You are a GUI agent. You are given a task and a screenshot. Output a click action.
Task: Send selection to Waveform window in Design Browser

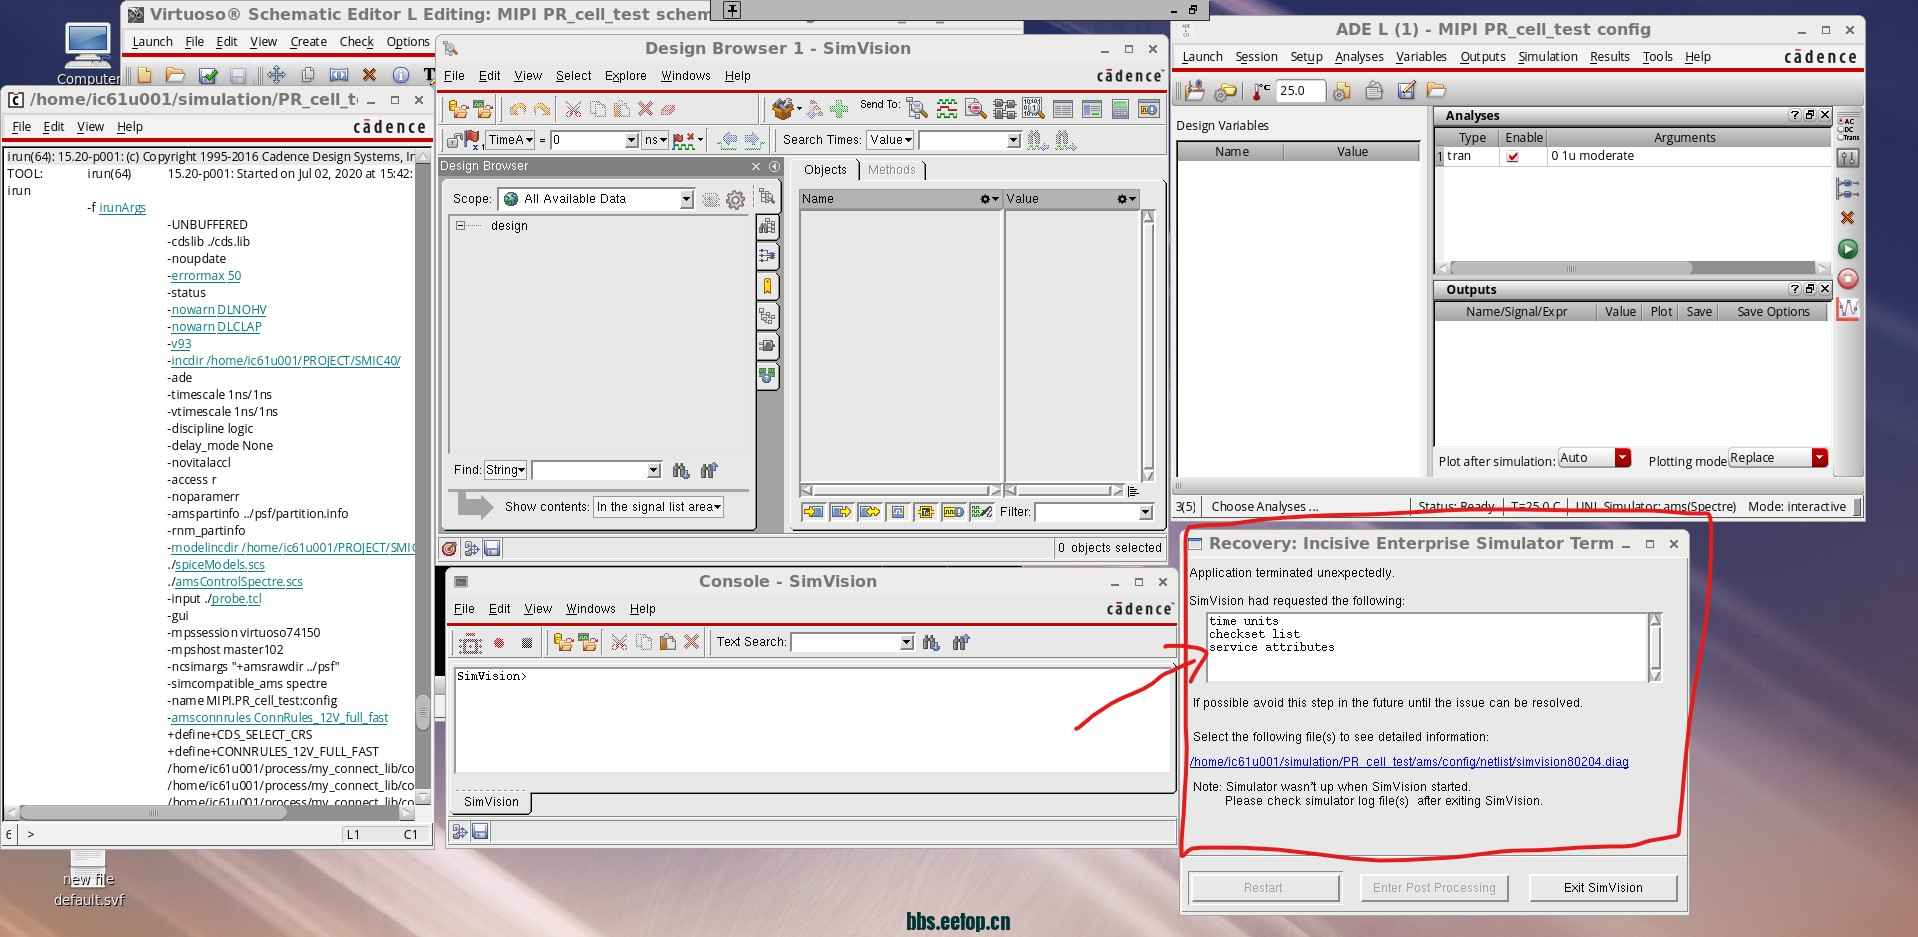(946, 109)
